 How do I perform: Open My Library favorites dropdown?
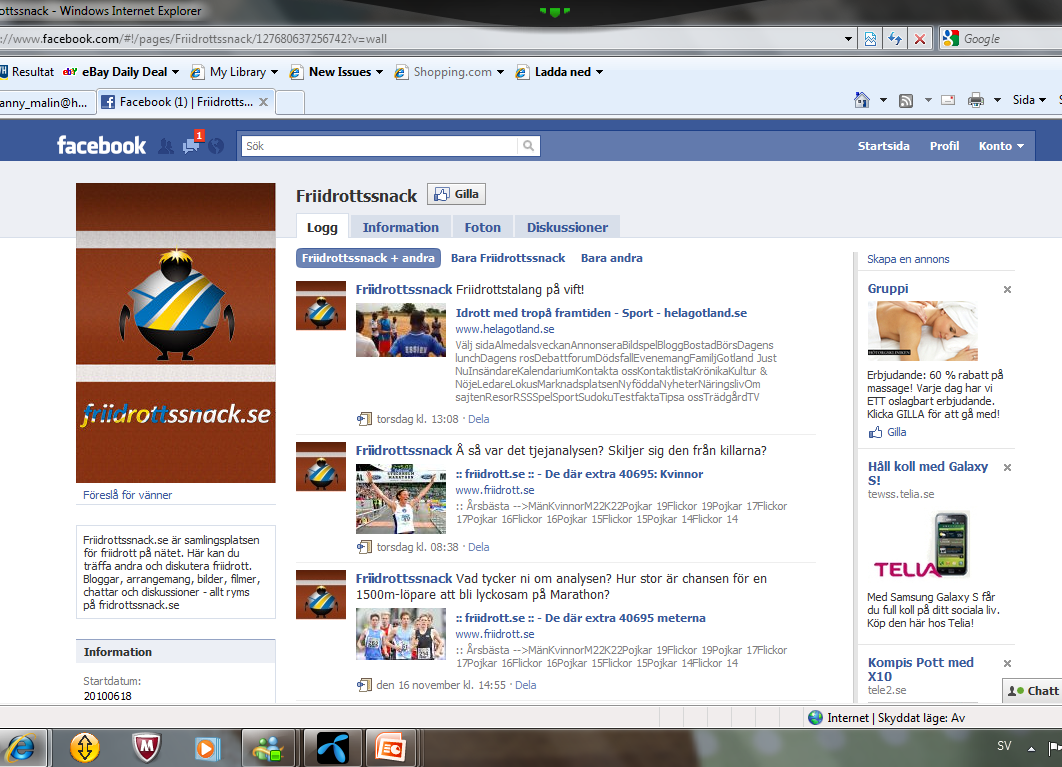pyautogui.click(x=274, y=72)
